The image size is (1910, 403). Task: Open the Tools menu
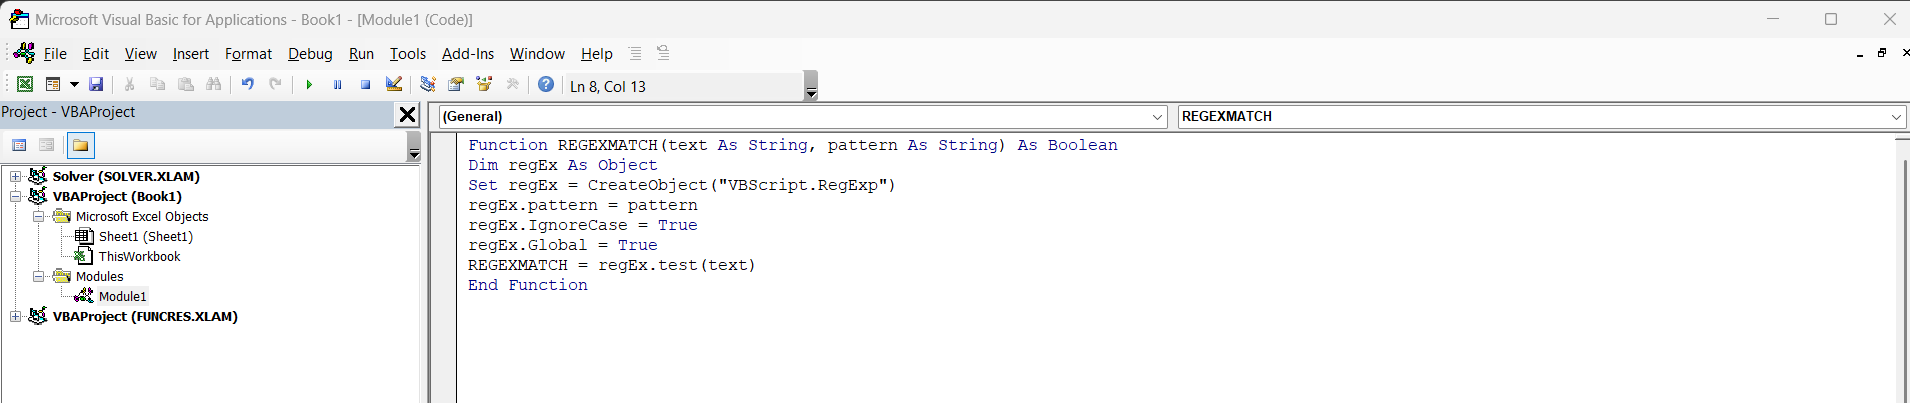tap(408, 54)
